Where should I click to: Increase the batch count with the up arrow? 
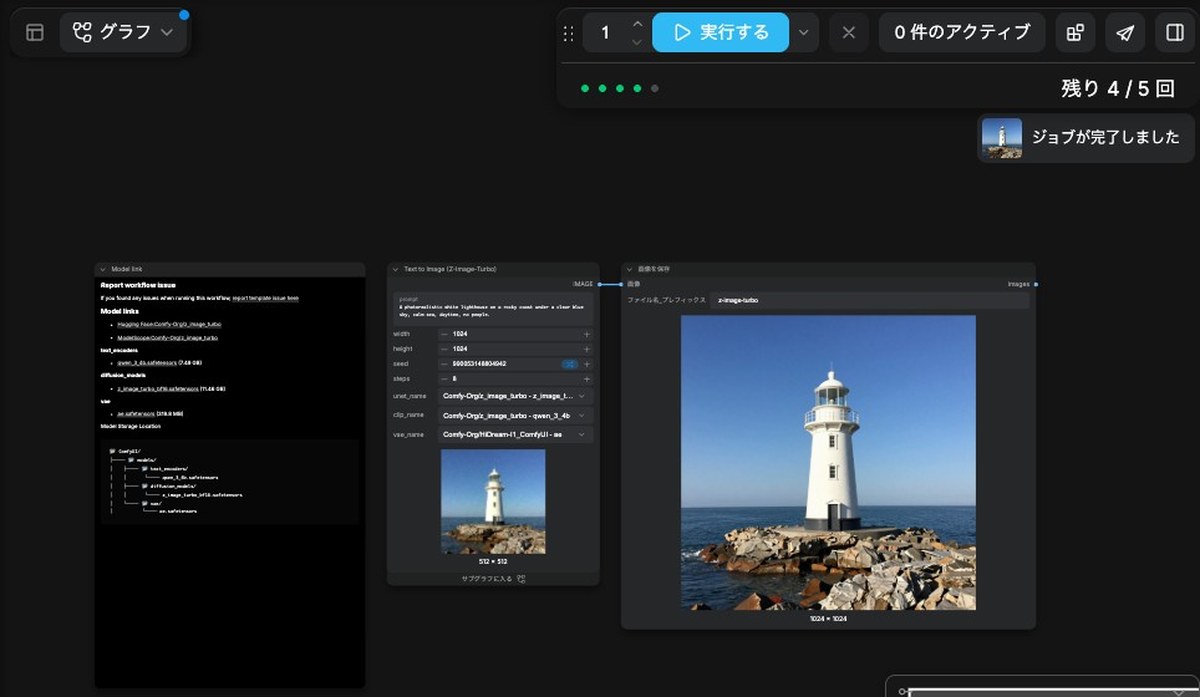[x=637, y=24]
